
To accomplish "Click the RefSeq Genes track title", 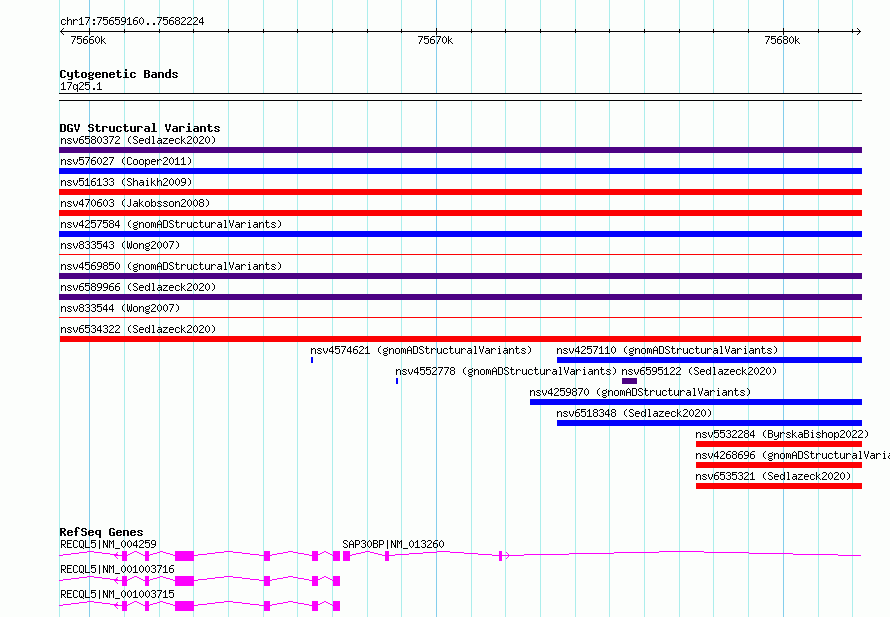I will pyautogui.click(x=101, y=532).
